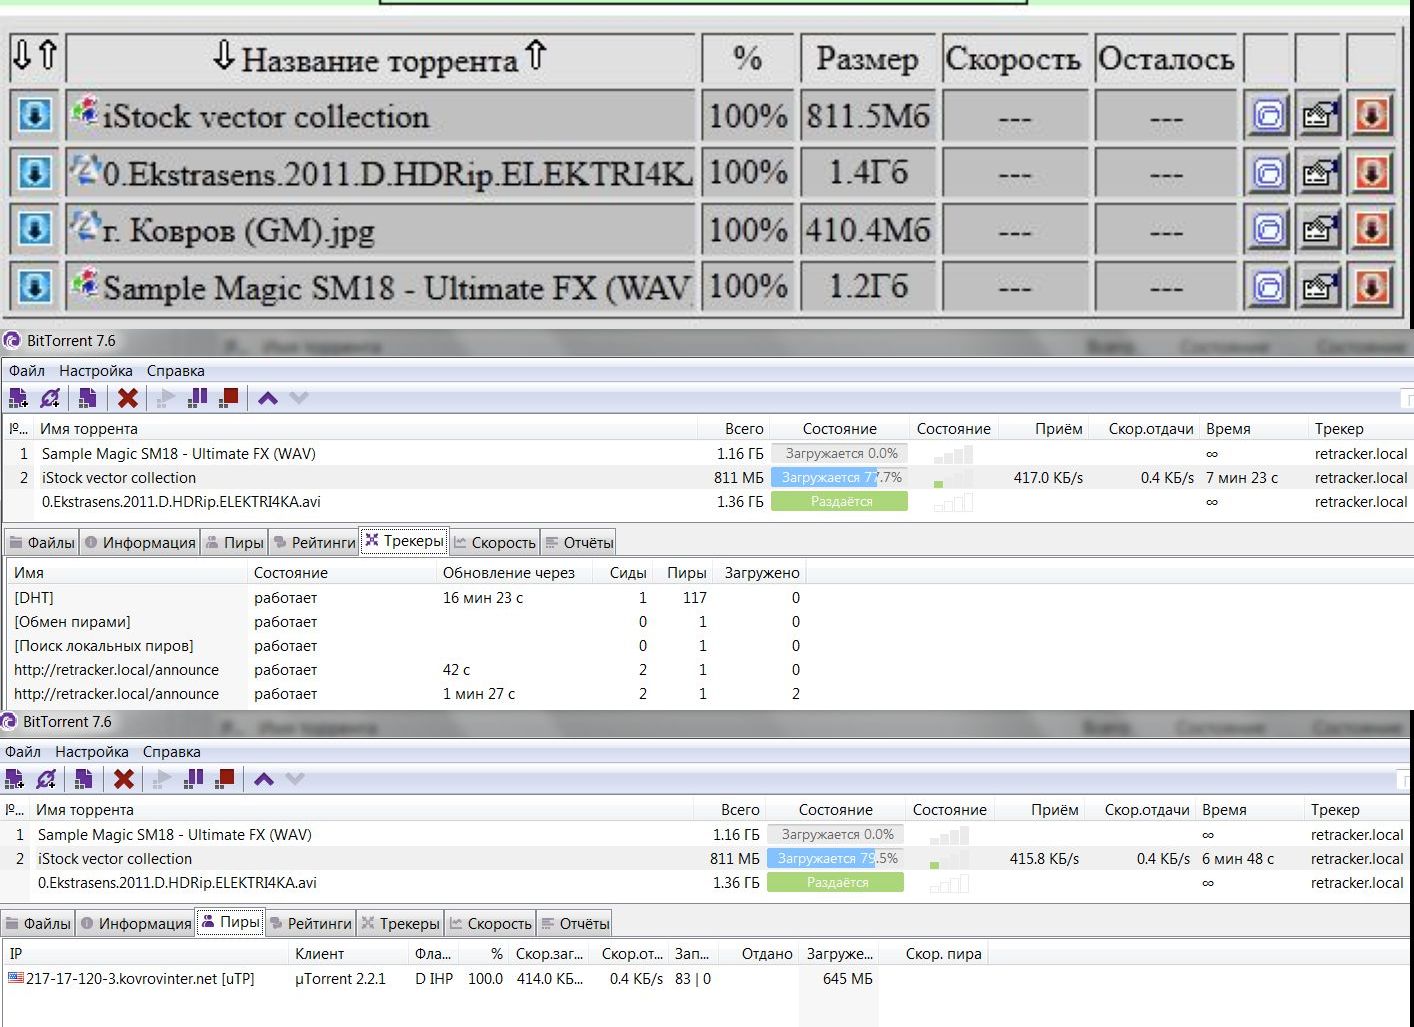Click blue download arrow beside г. Ковров (GM).jpg

[x=35, y=230]
